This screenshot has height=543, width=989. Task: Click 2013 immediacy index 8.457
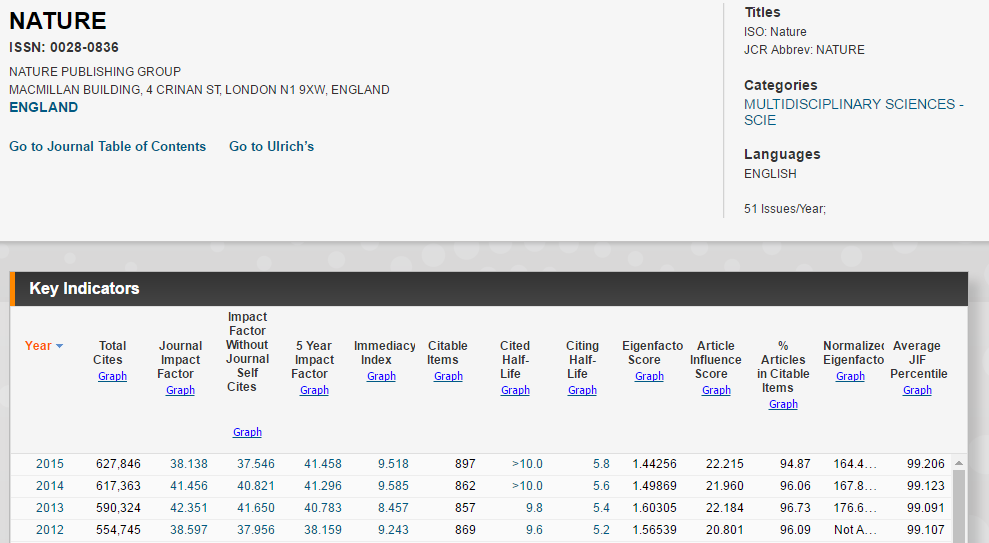click(394, 508)
